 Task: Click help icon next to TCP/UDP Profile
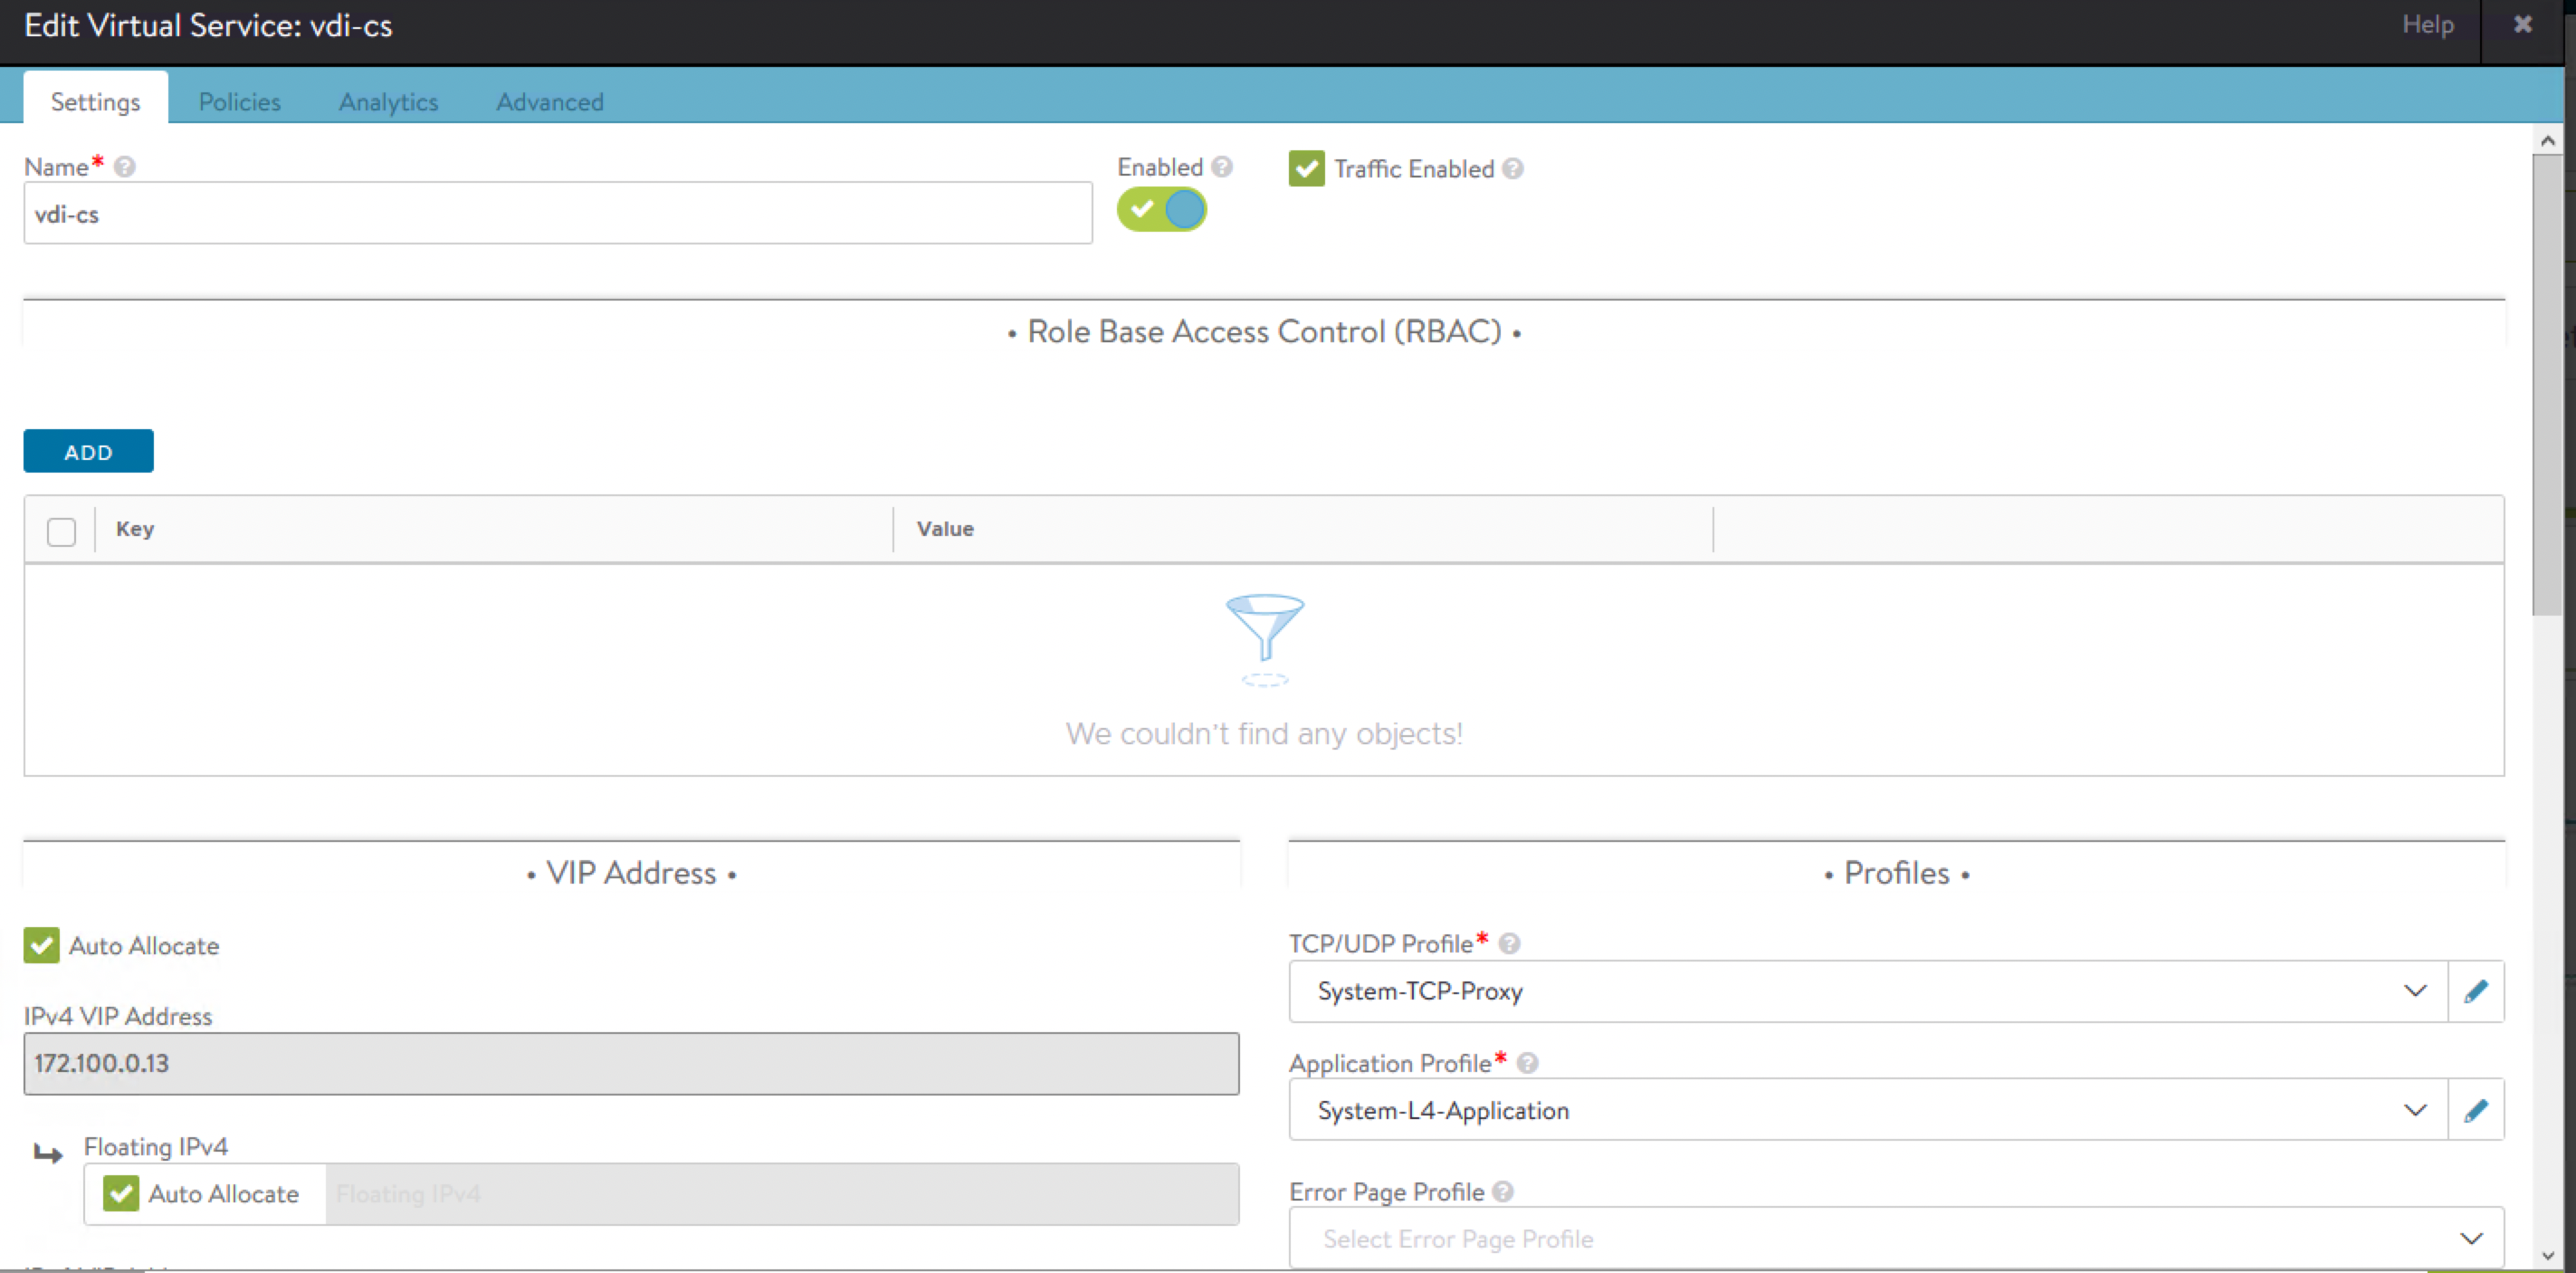coord(1510,943)
